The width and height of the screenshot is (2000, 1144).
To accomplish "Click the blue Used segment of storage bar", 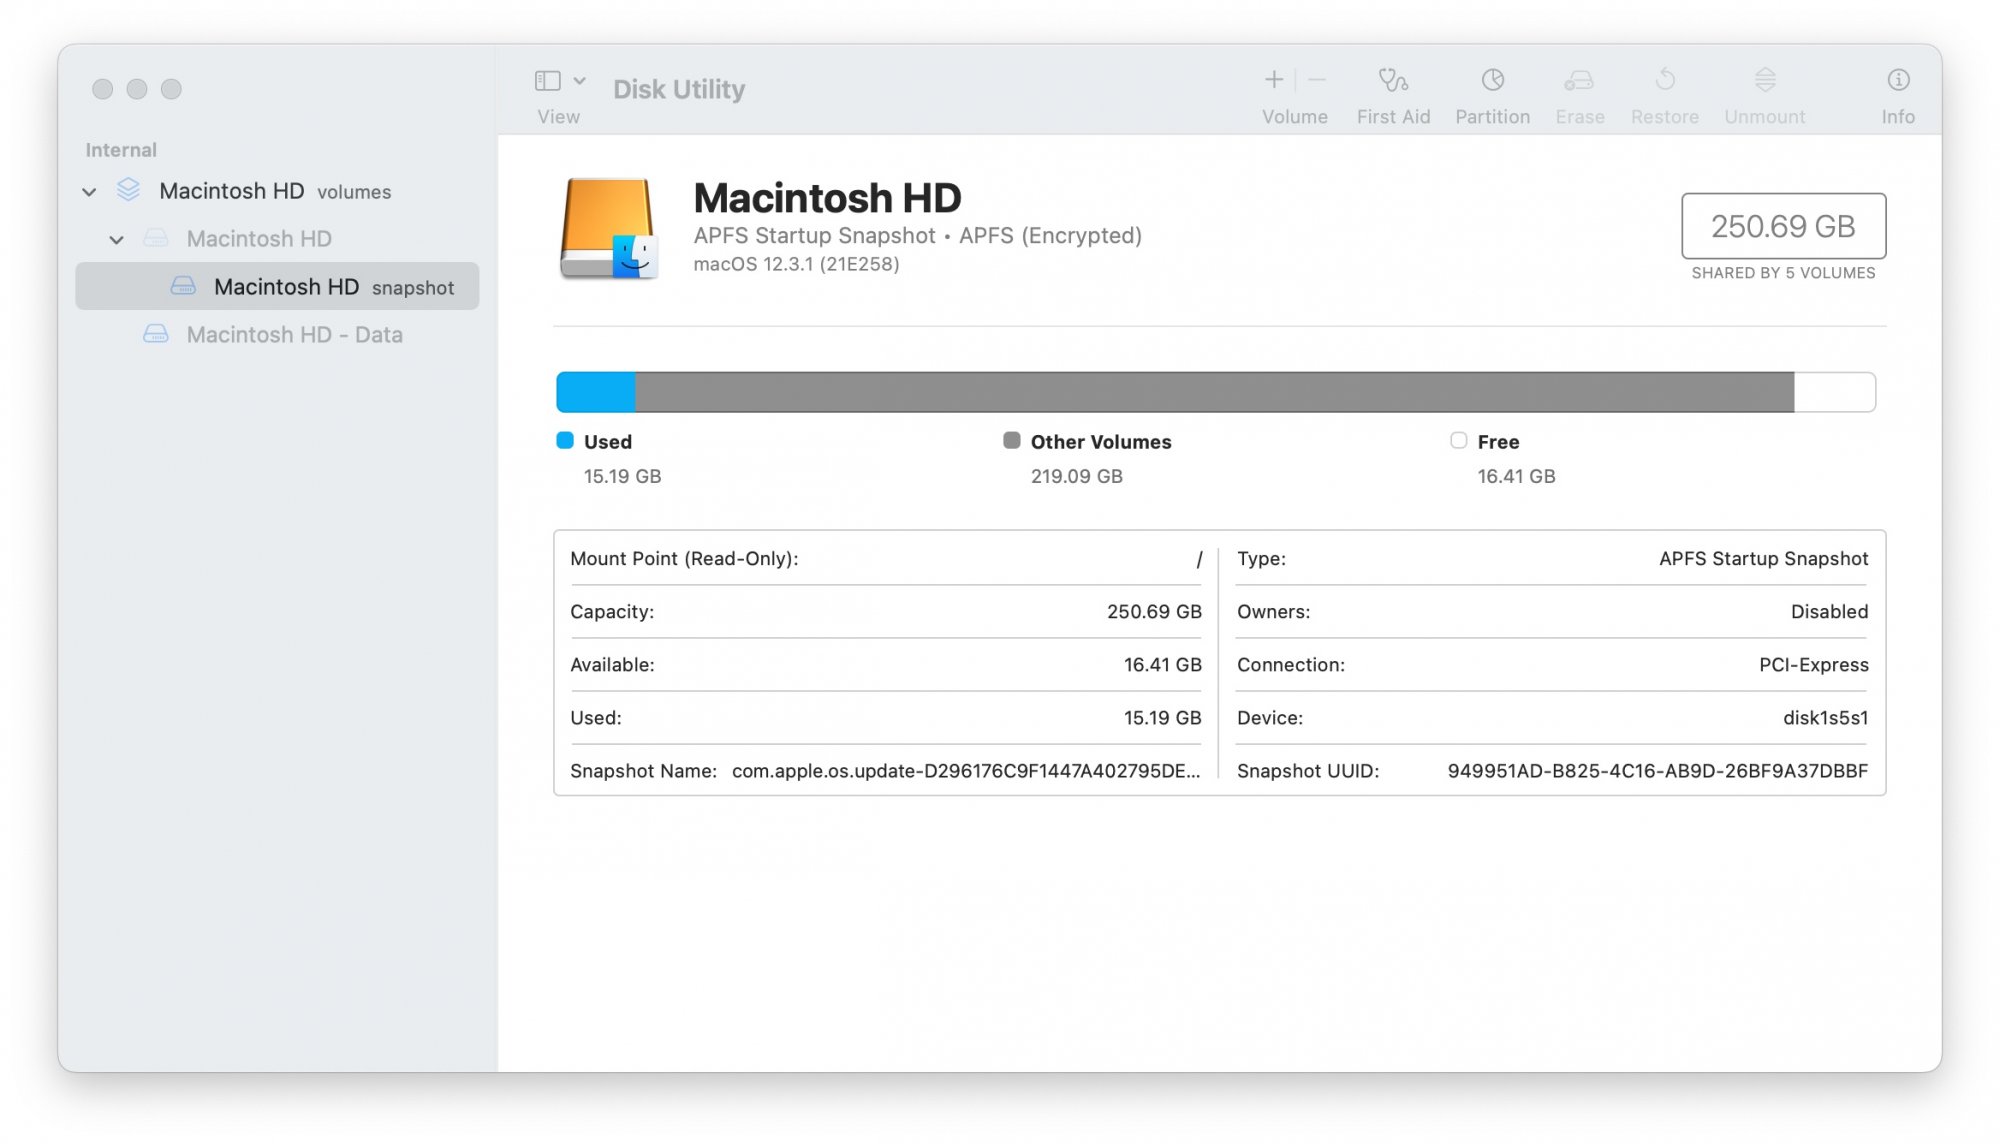I will pyautogui.click(x=596, y=392).
